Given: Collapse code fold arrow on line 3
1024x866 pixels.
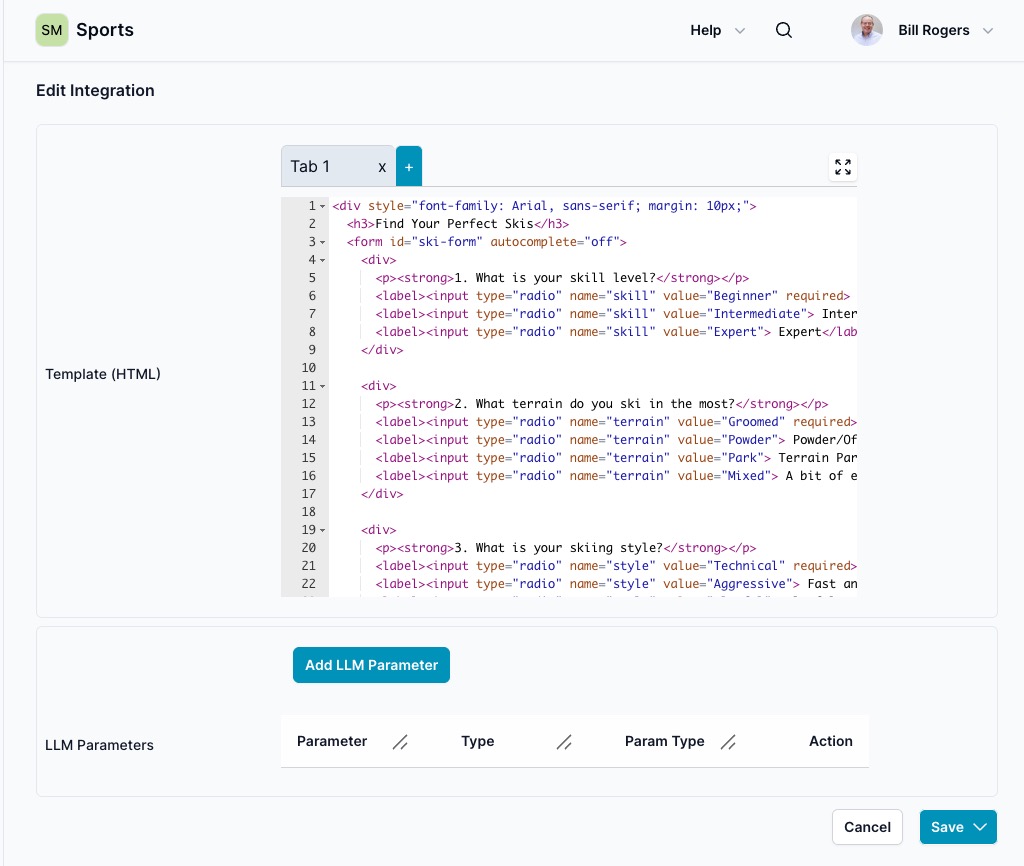Looking at the screenshot, I should tap(323, 242).
